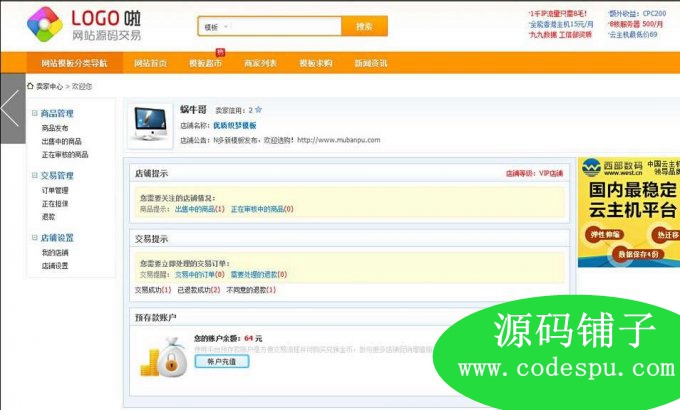
Task: Click the 优质织梦模板 shop name link
Action: [235, 125]
